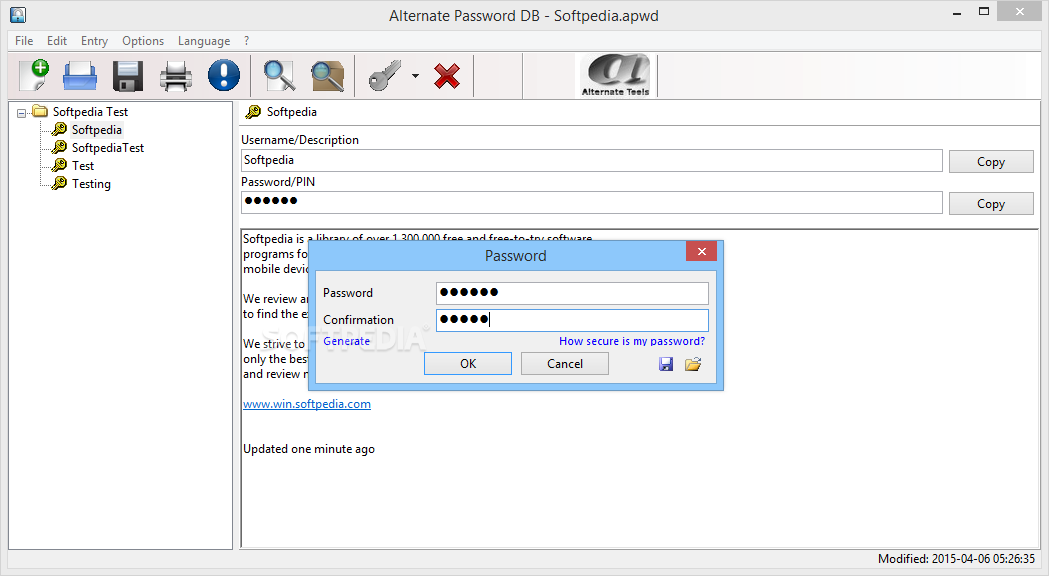Viewport: 1049px width, 576px height.
Task: Click the key icon beside the Softpedia header
Action: click(253, 112)
